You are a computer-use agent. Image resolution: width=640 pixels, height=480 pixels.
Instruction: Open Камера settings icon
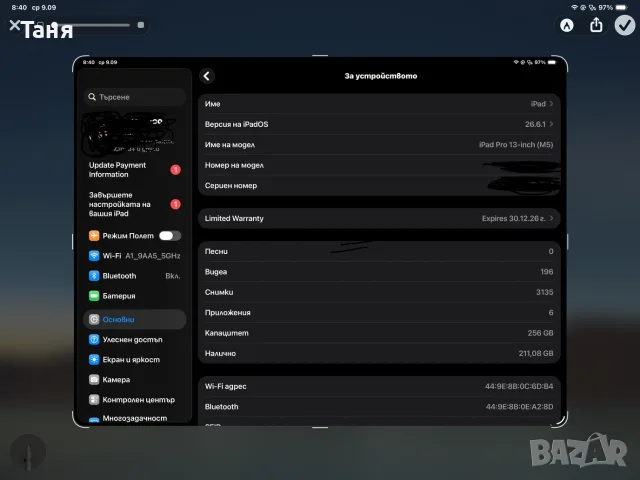click(94, 379)
